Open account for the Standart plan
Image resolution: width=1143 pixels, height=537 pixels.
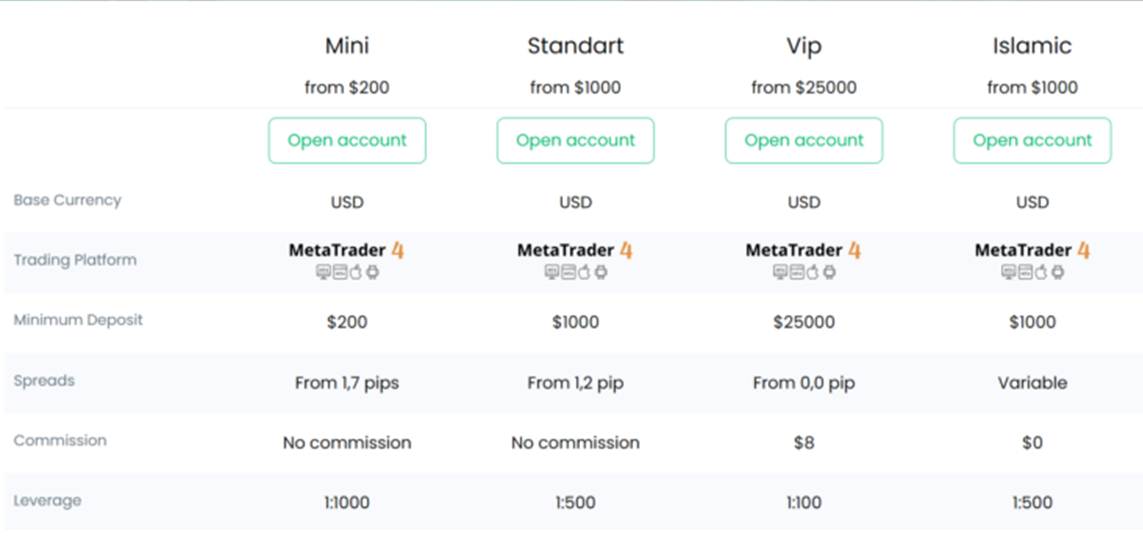(575, 141)
